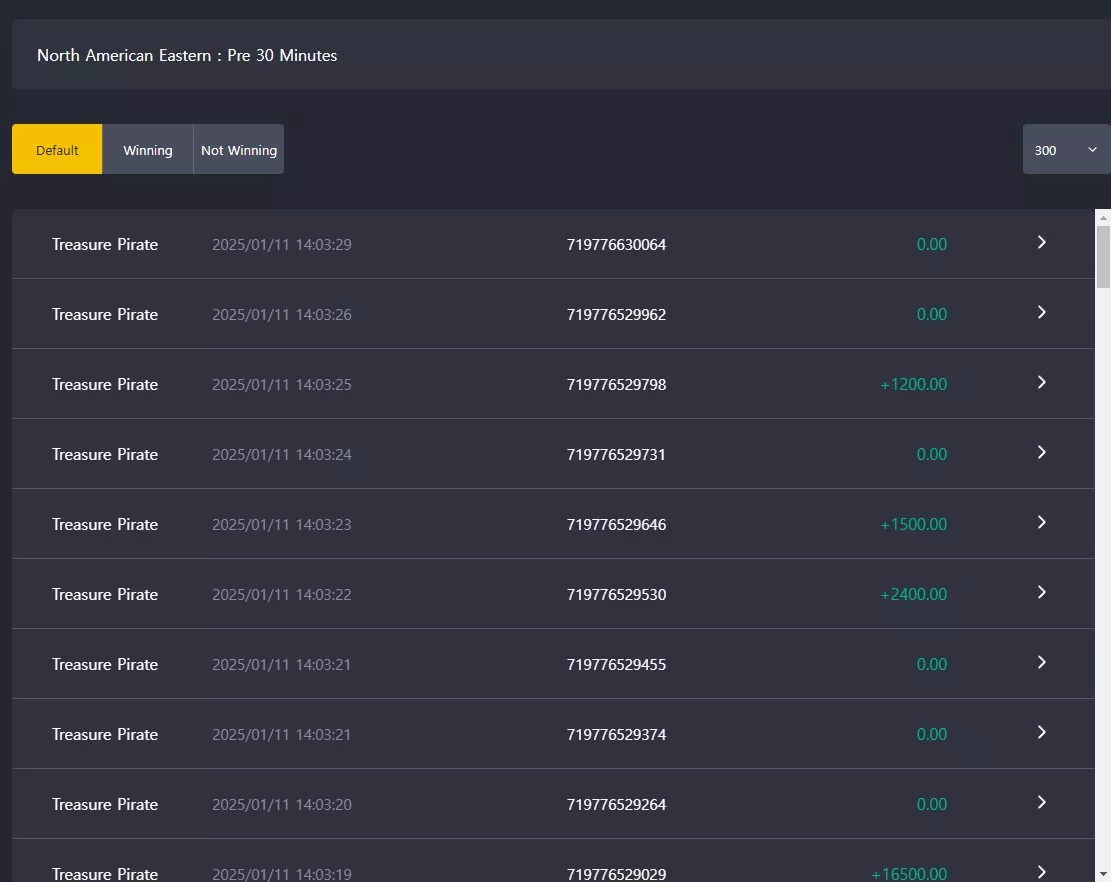Click the +1500.00 payout amount
The image size is (1111, 882).
[x=913, y=524]
